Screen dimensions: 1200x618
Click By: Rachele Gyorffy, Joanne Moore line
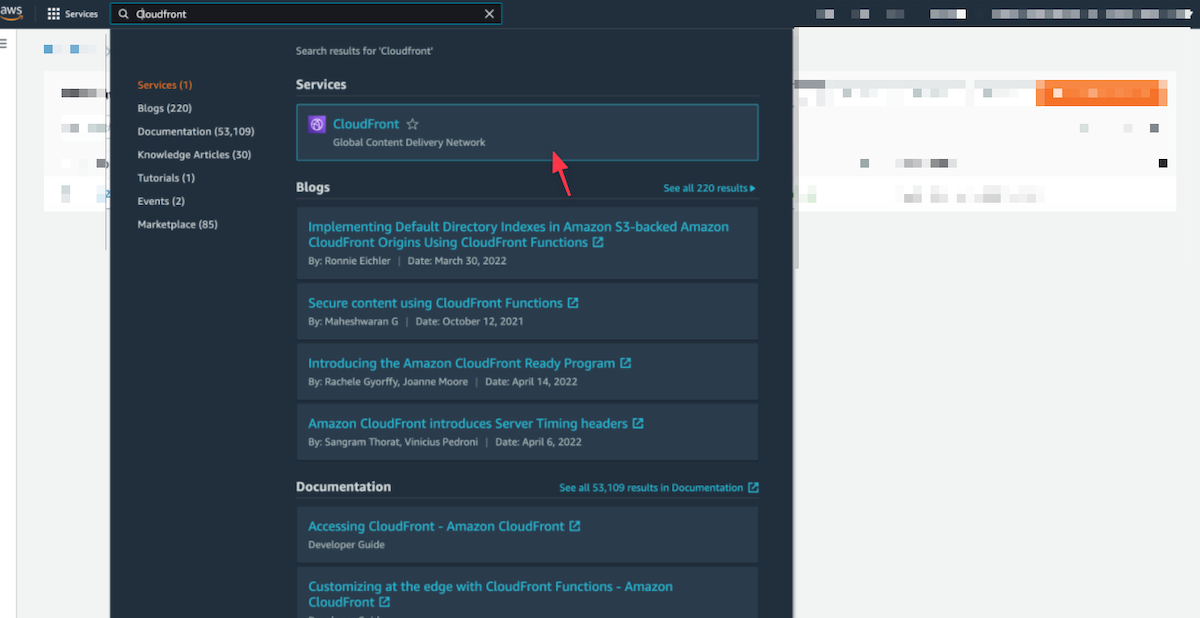[388, 381]
